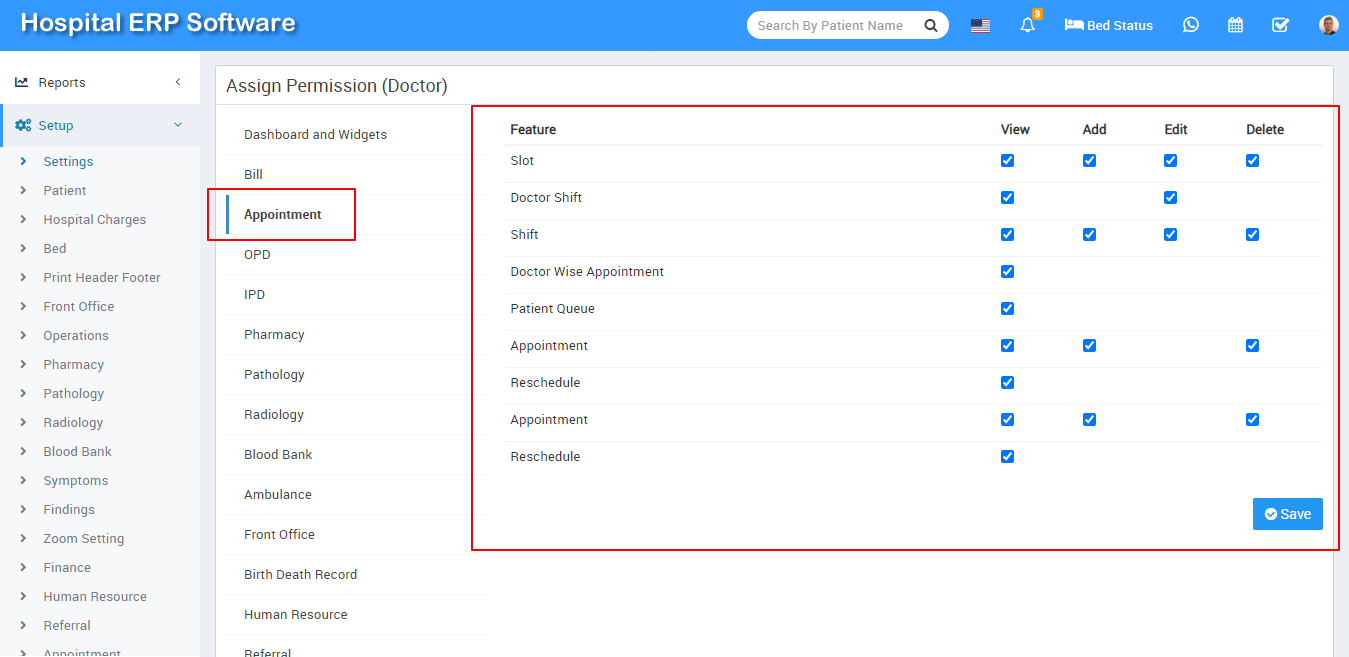Image resolution: width=1349 pixels, height=657 pixels.
Task: Click the task checklist icon in header
Action: (1280, 25)
